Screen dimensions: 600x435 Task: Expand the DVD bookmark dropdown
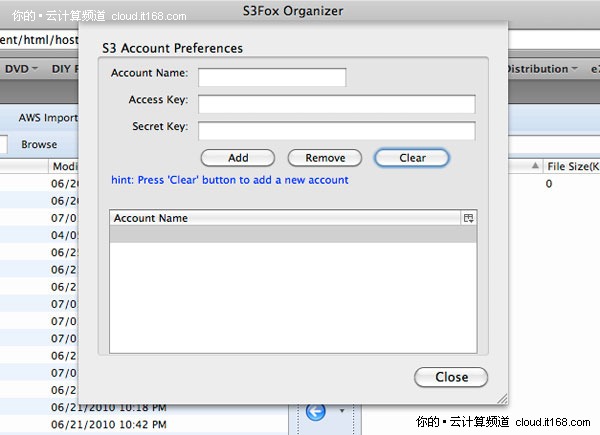[x=21, y=69]
